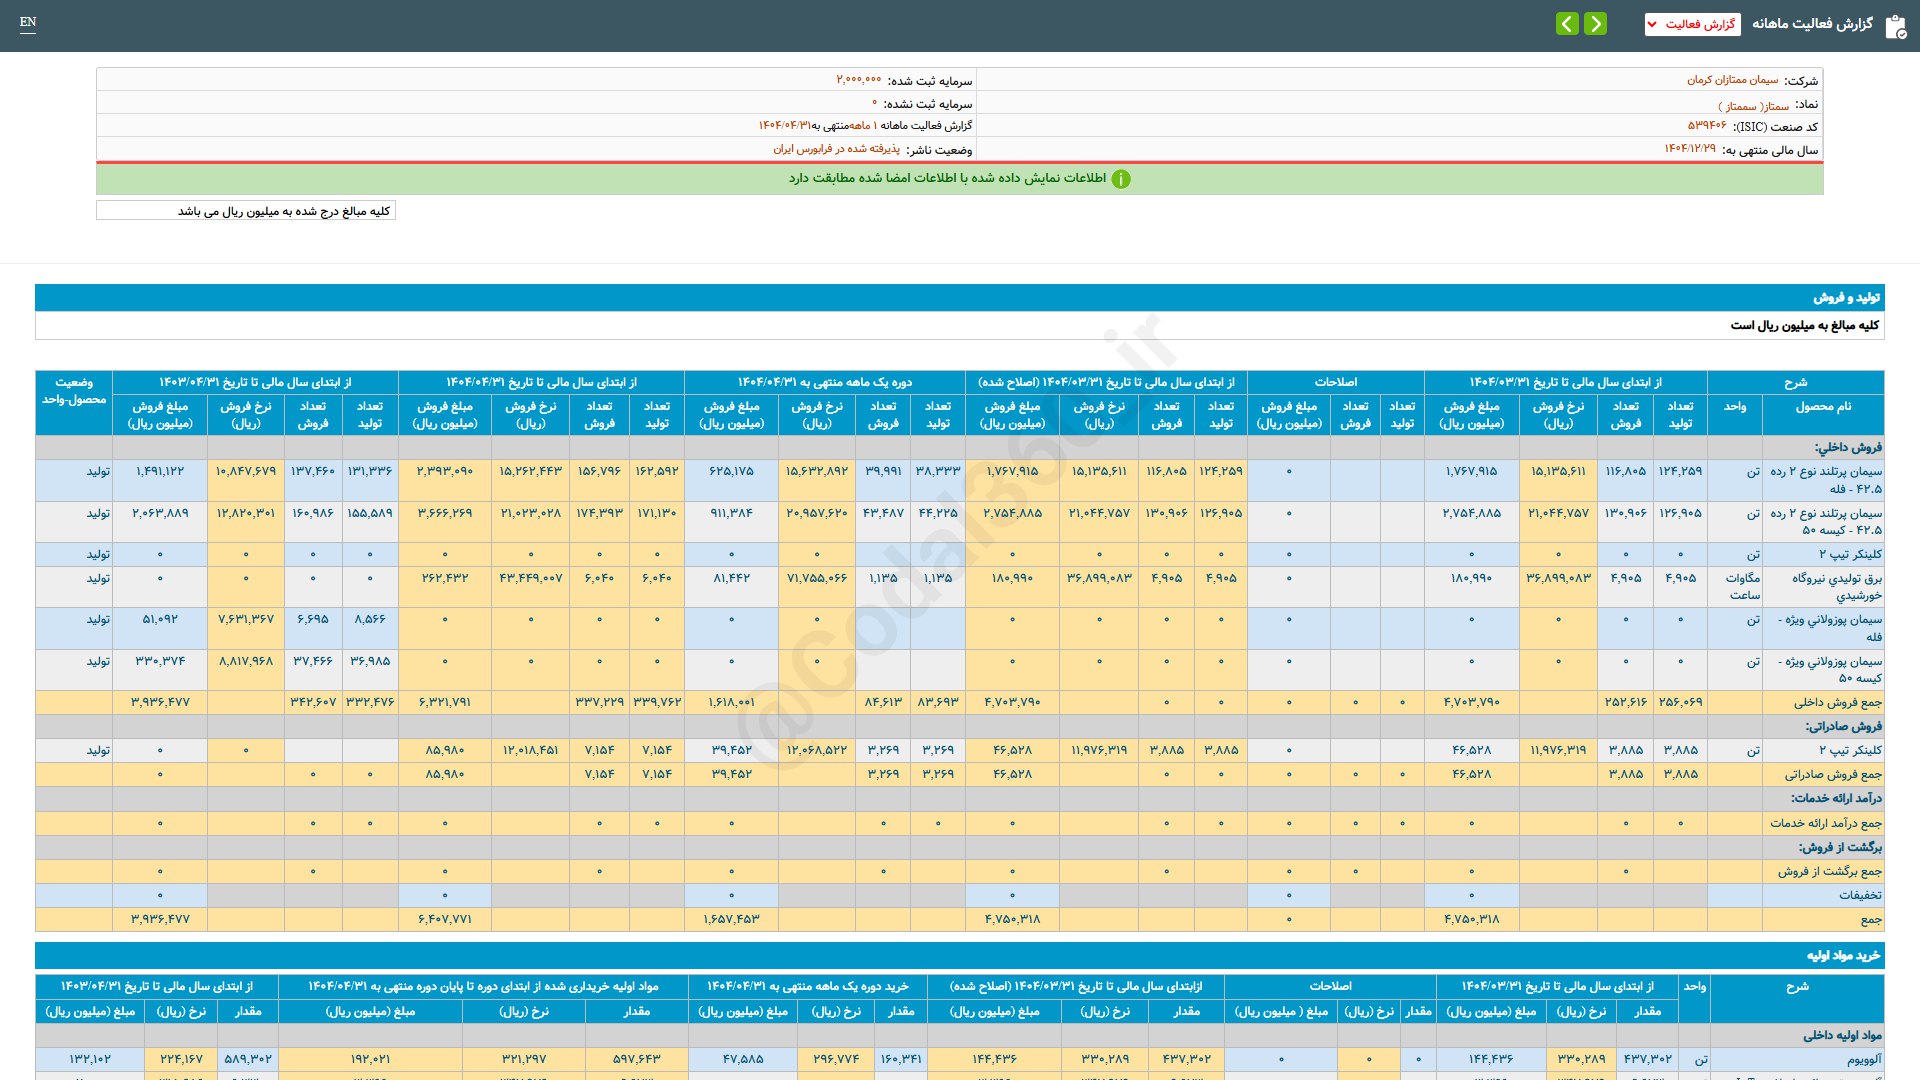Screen dimensions: 1920x1080
Task: Click the green right-pointing arrow button
Action: pyautogui.click(x=1596, y=23)
